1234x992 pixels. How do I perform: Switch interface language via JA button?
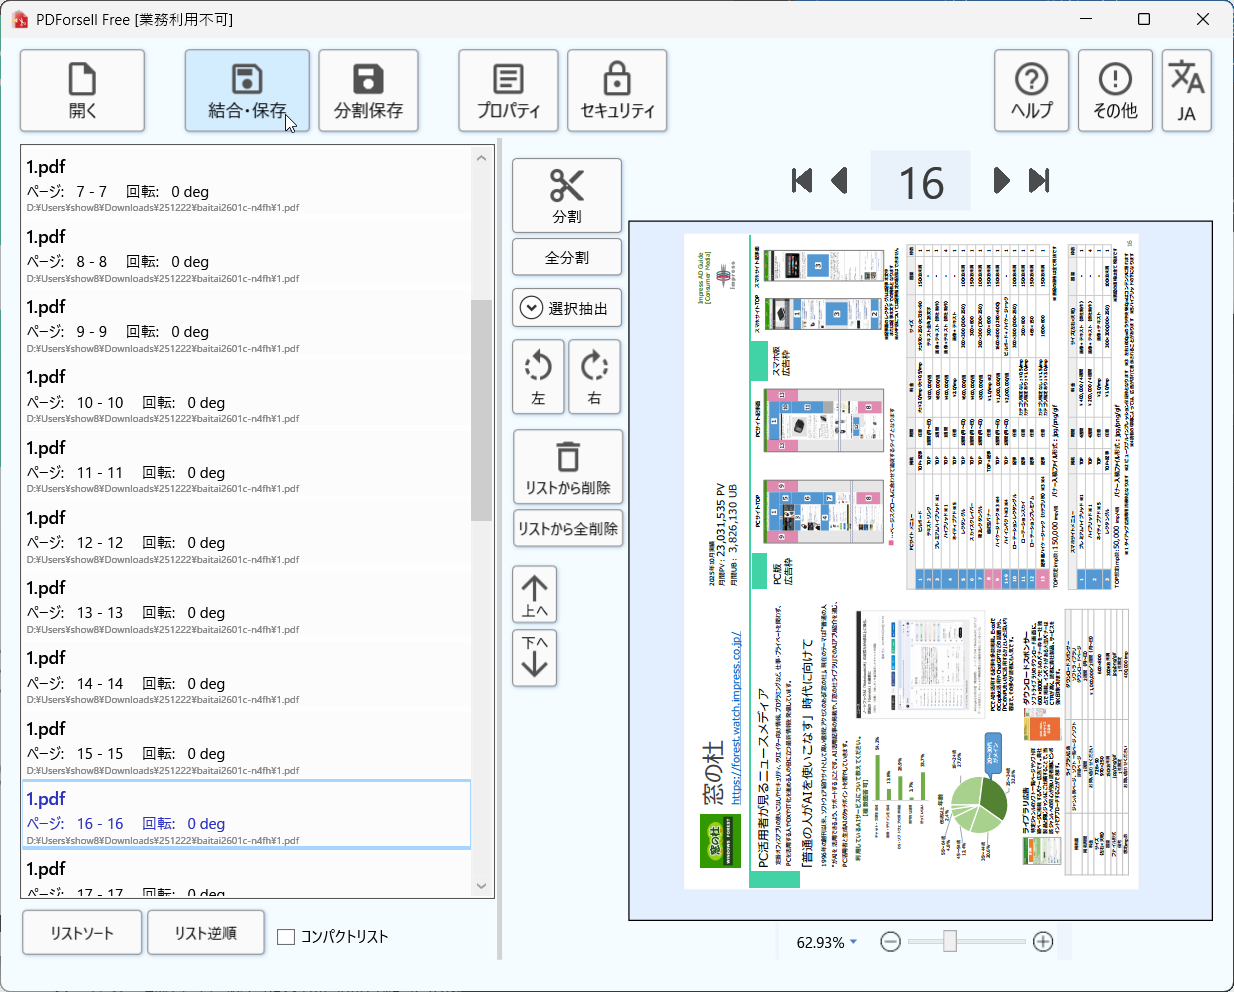point(1186,90)
